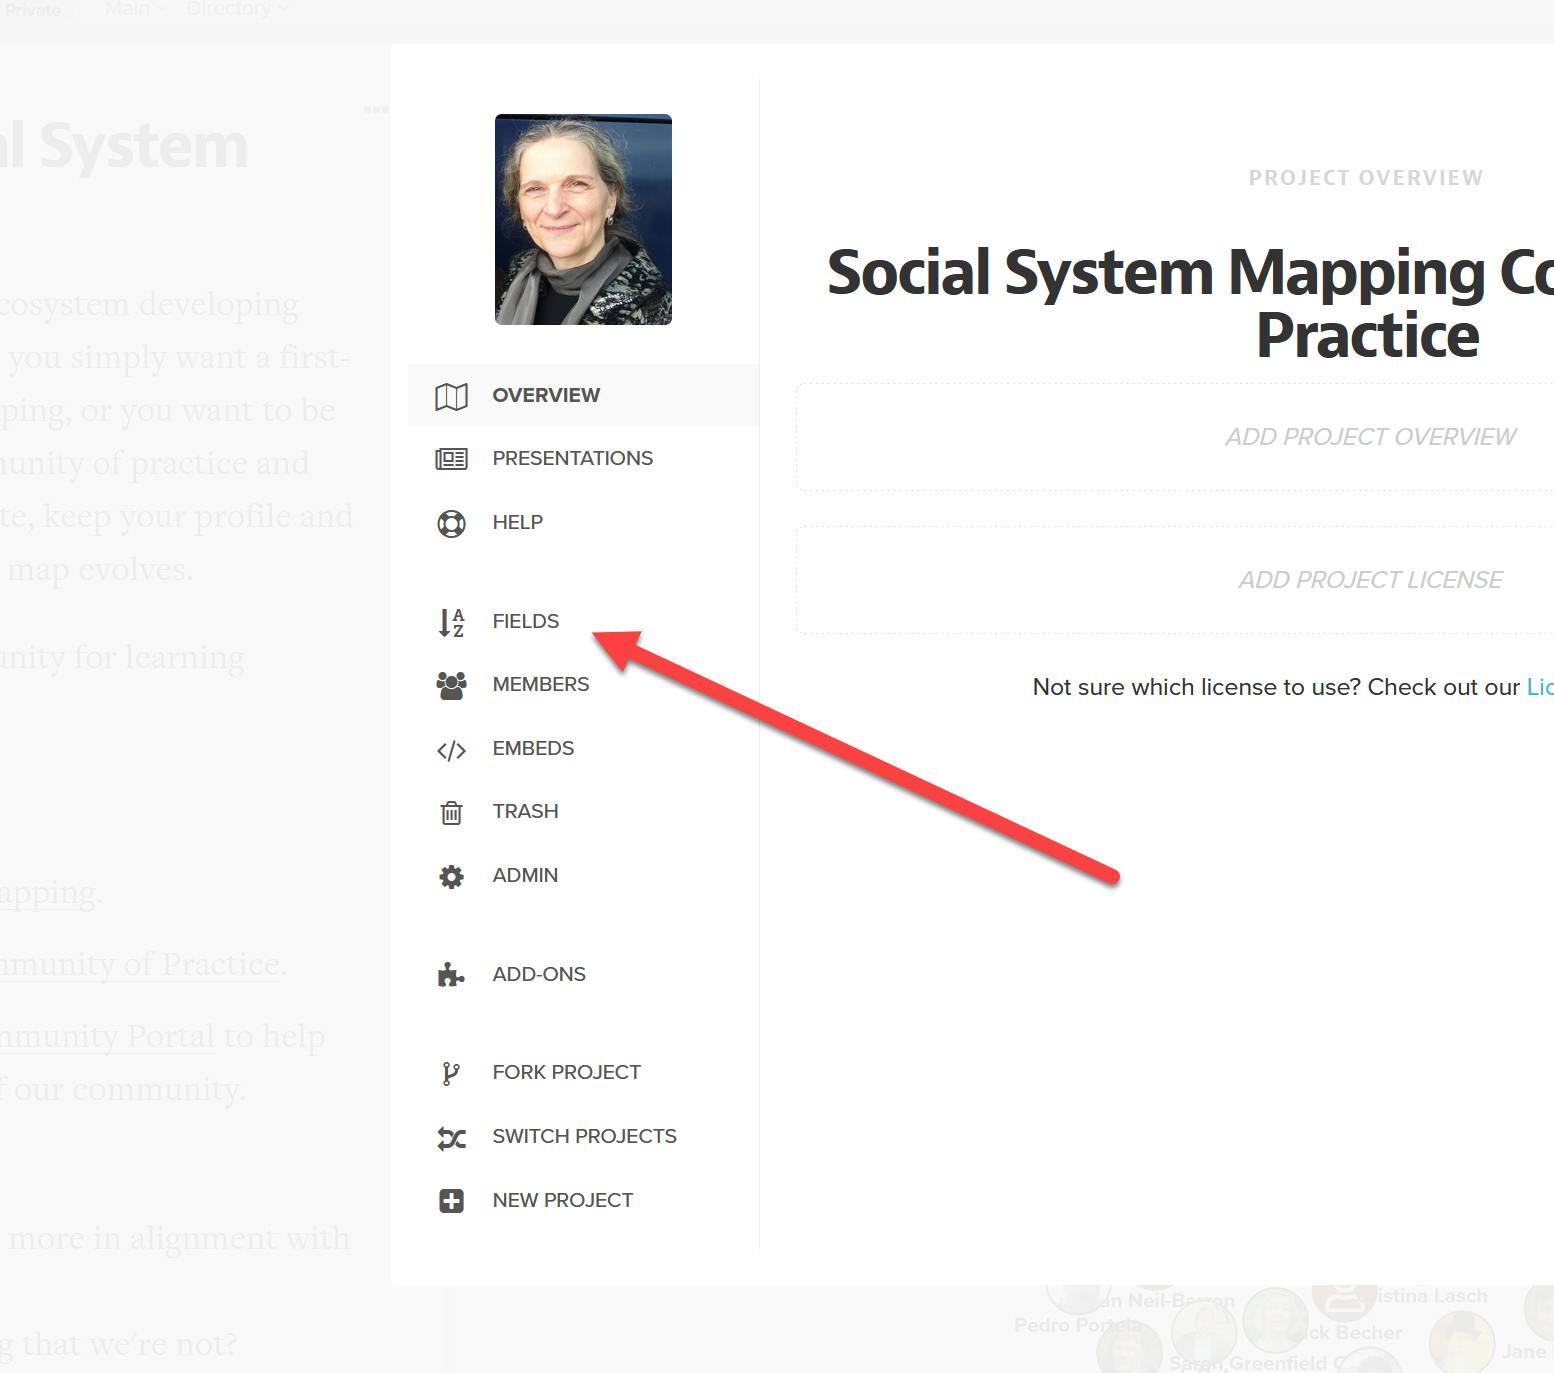The height and width of the screenshot is (1373, 1554).
Task: Click the Trash bin icon
Action: click(451, 812)
